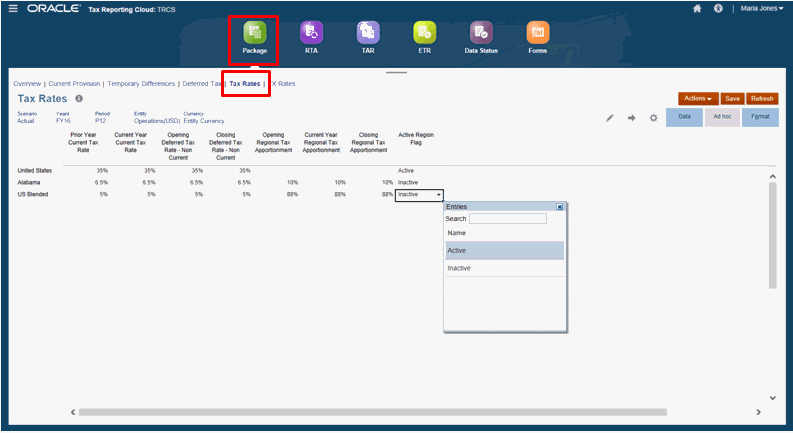The height and width of the screenshot is (433, 793).
Task: Click Alabama Inactive flag cell
Action: point(408,183)
